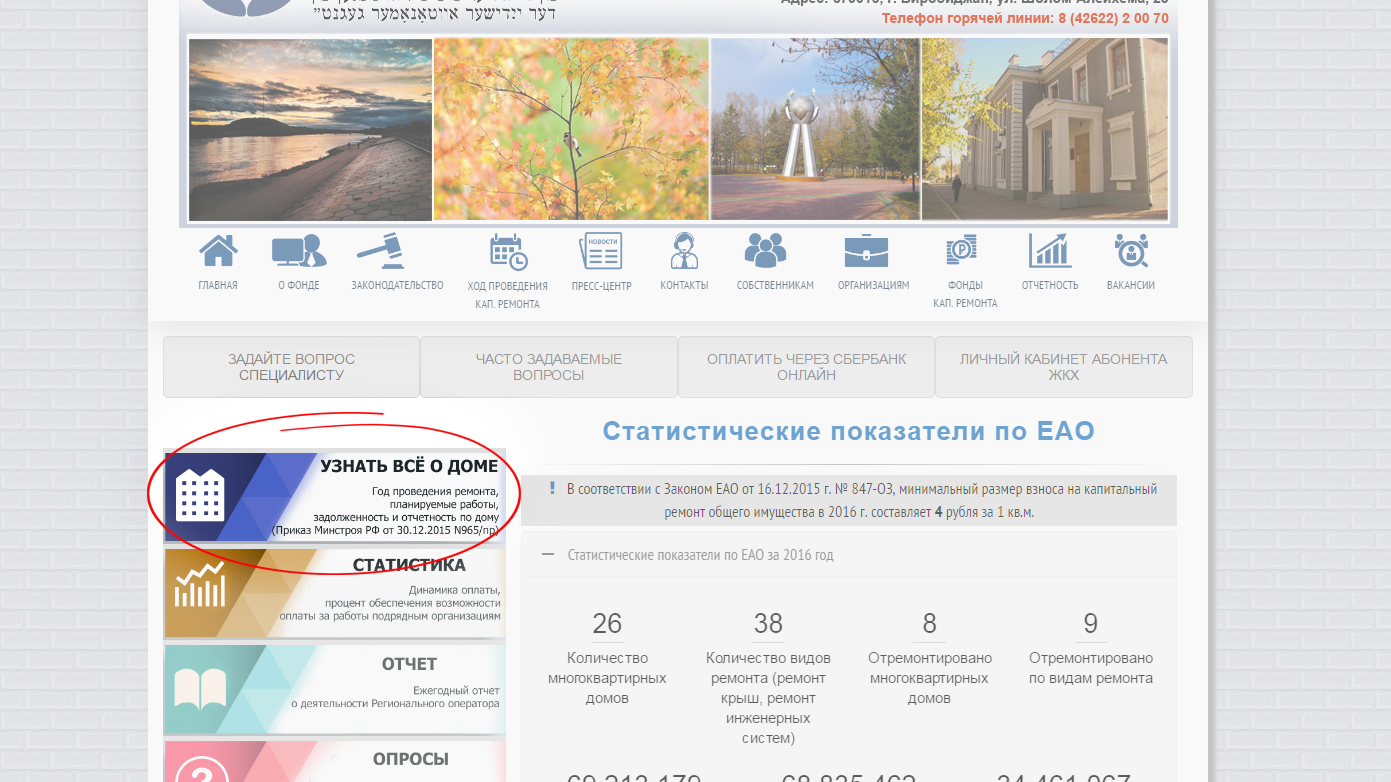Click Задайте вопрос специалисту button
Screen dimensions: 1391x782
291,367
